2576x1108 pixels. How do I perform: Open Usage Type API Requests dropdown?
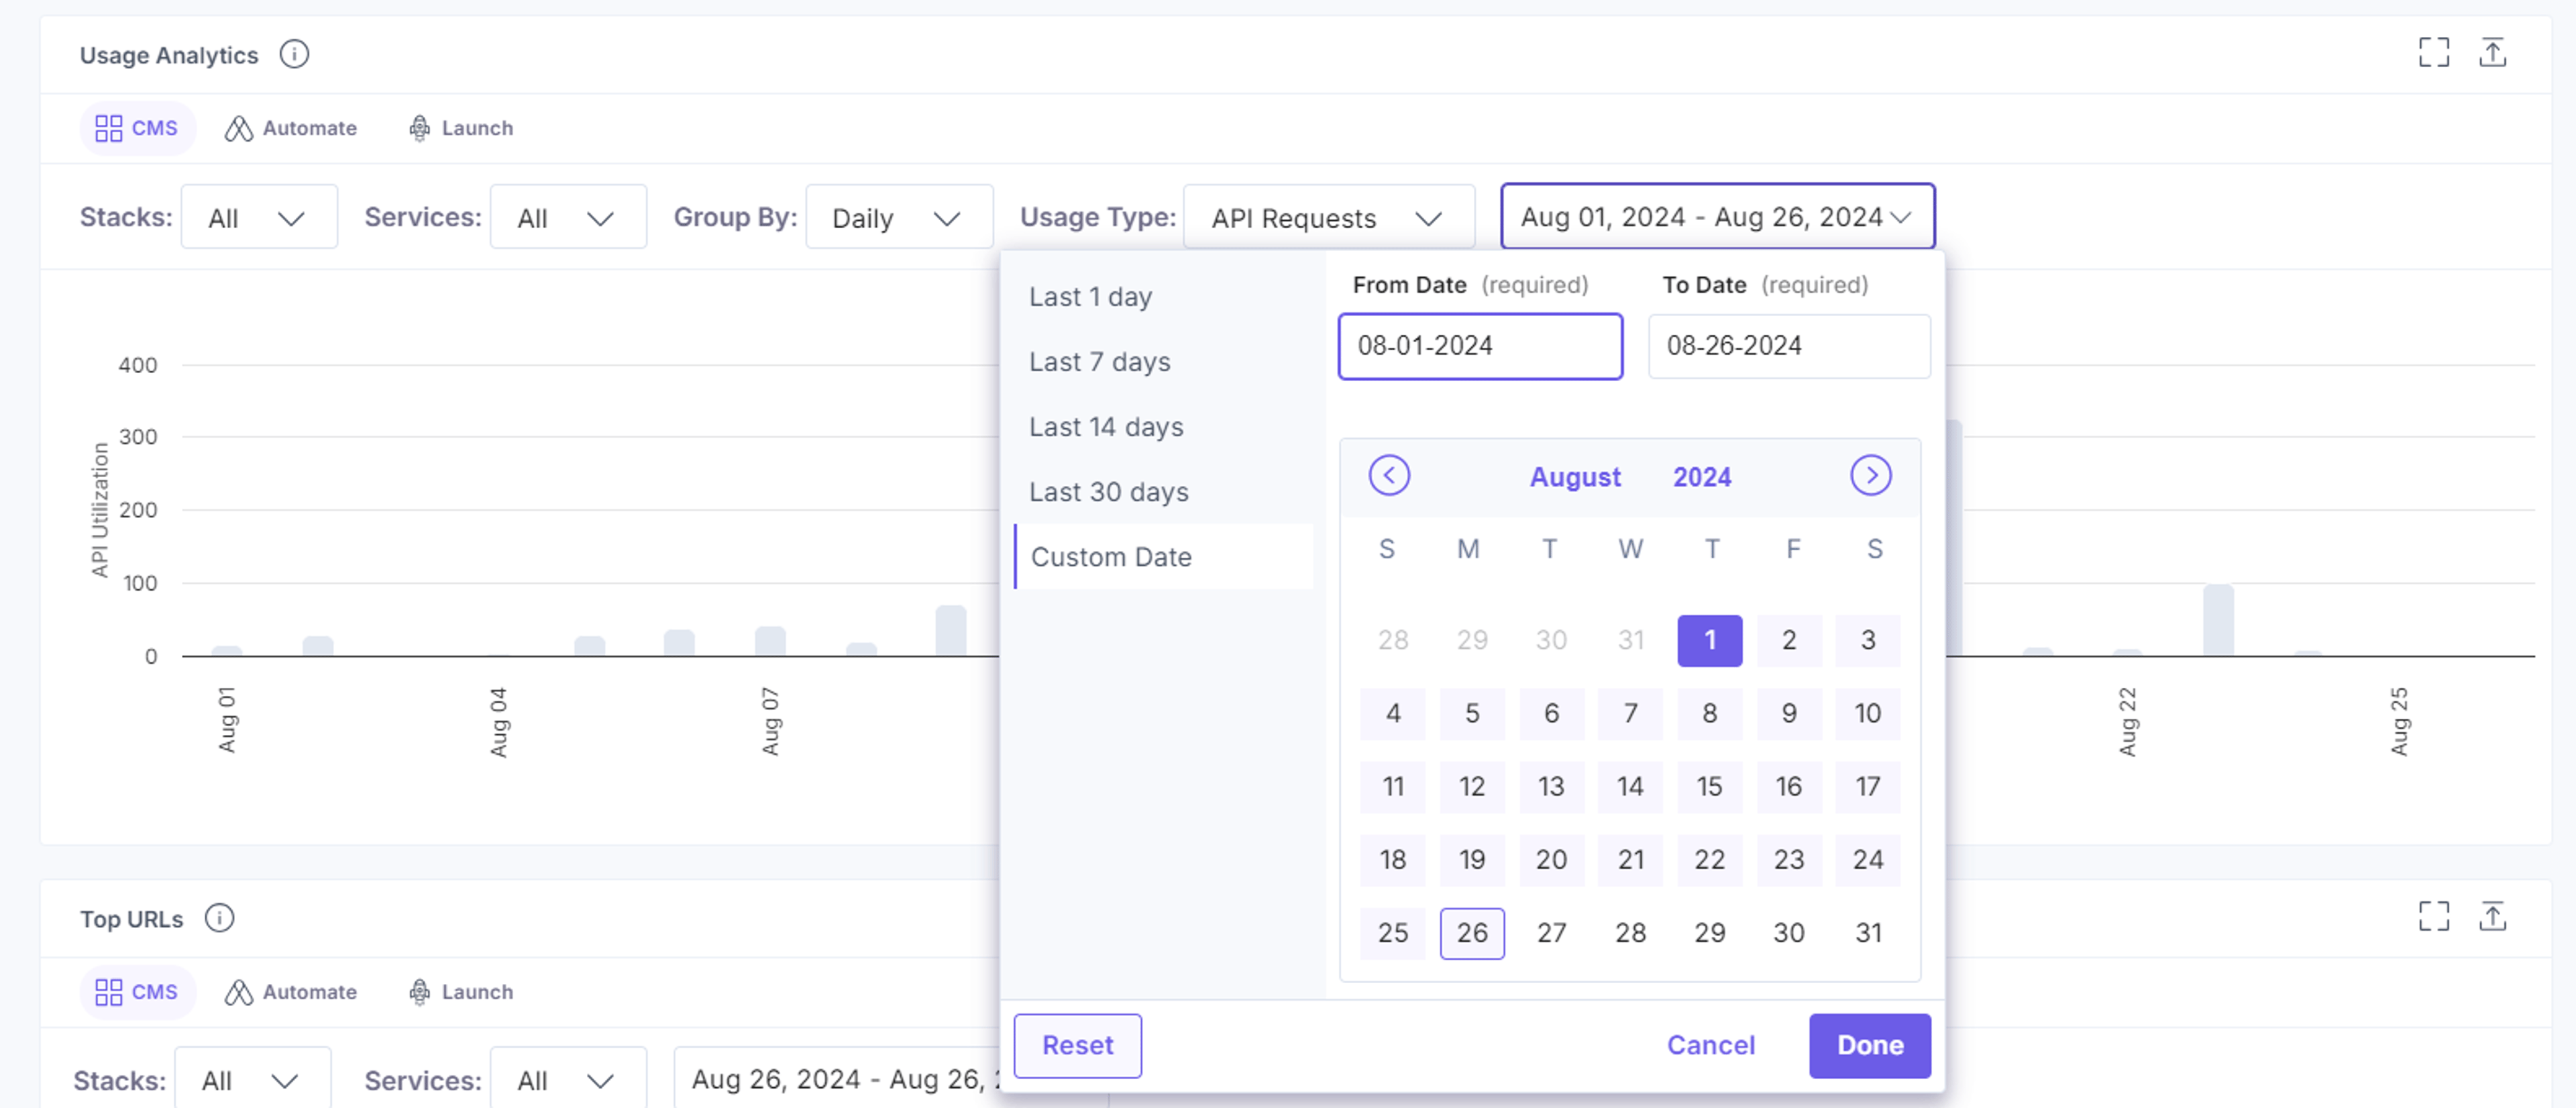coord(1329,217)
